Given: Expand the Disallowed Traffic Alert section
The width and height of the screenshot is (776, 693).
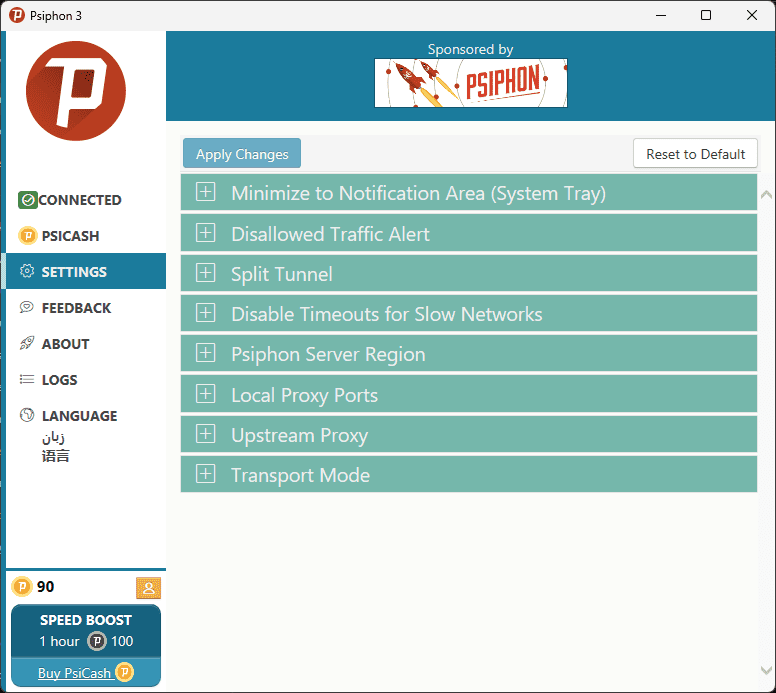Looking at the screenshot, I should point(469,233).
